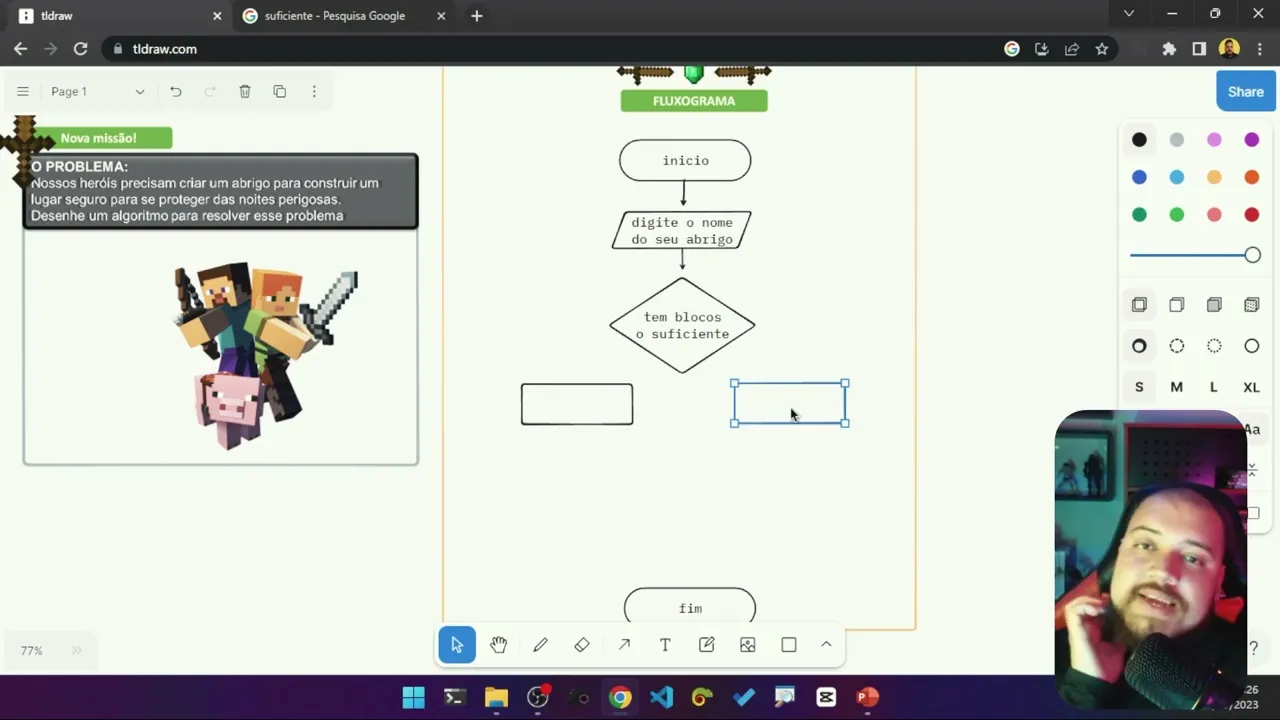Select the hand pan tool
Image resolution: width=1280 pixels, height=720 pixels.
(498, 645)
